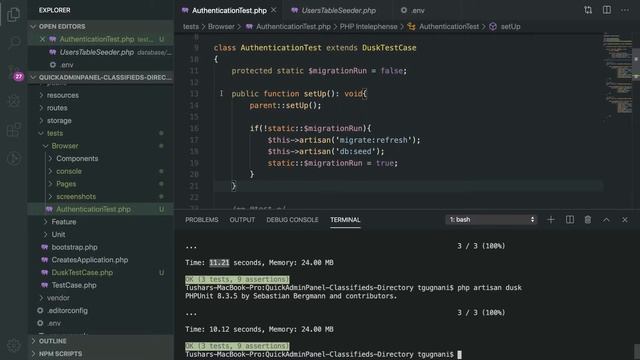Expand the OUTLINE section
This screenshot has height=360, width=640.
point(101,341)
